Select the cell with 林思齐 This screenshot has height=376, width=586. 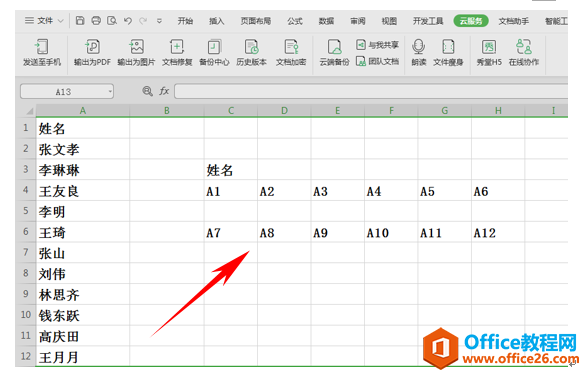83,294
